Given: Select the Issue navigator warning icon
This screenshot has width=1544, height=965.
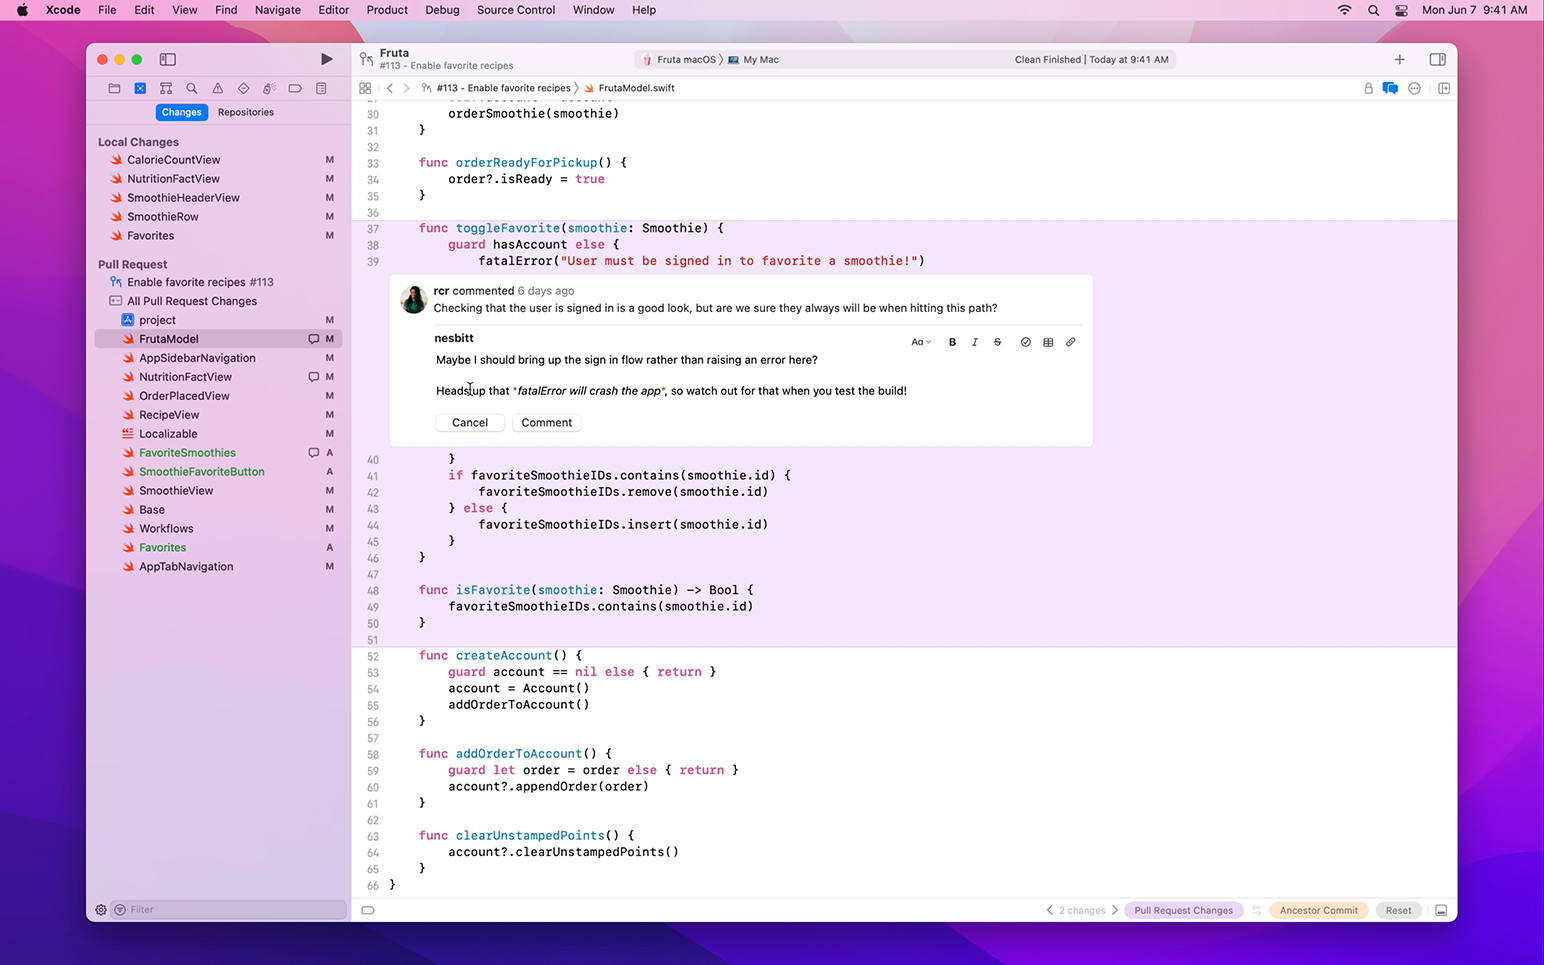Looking at the screenshot, I should pyautogui.click(x=217, y=88).
